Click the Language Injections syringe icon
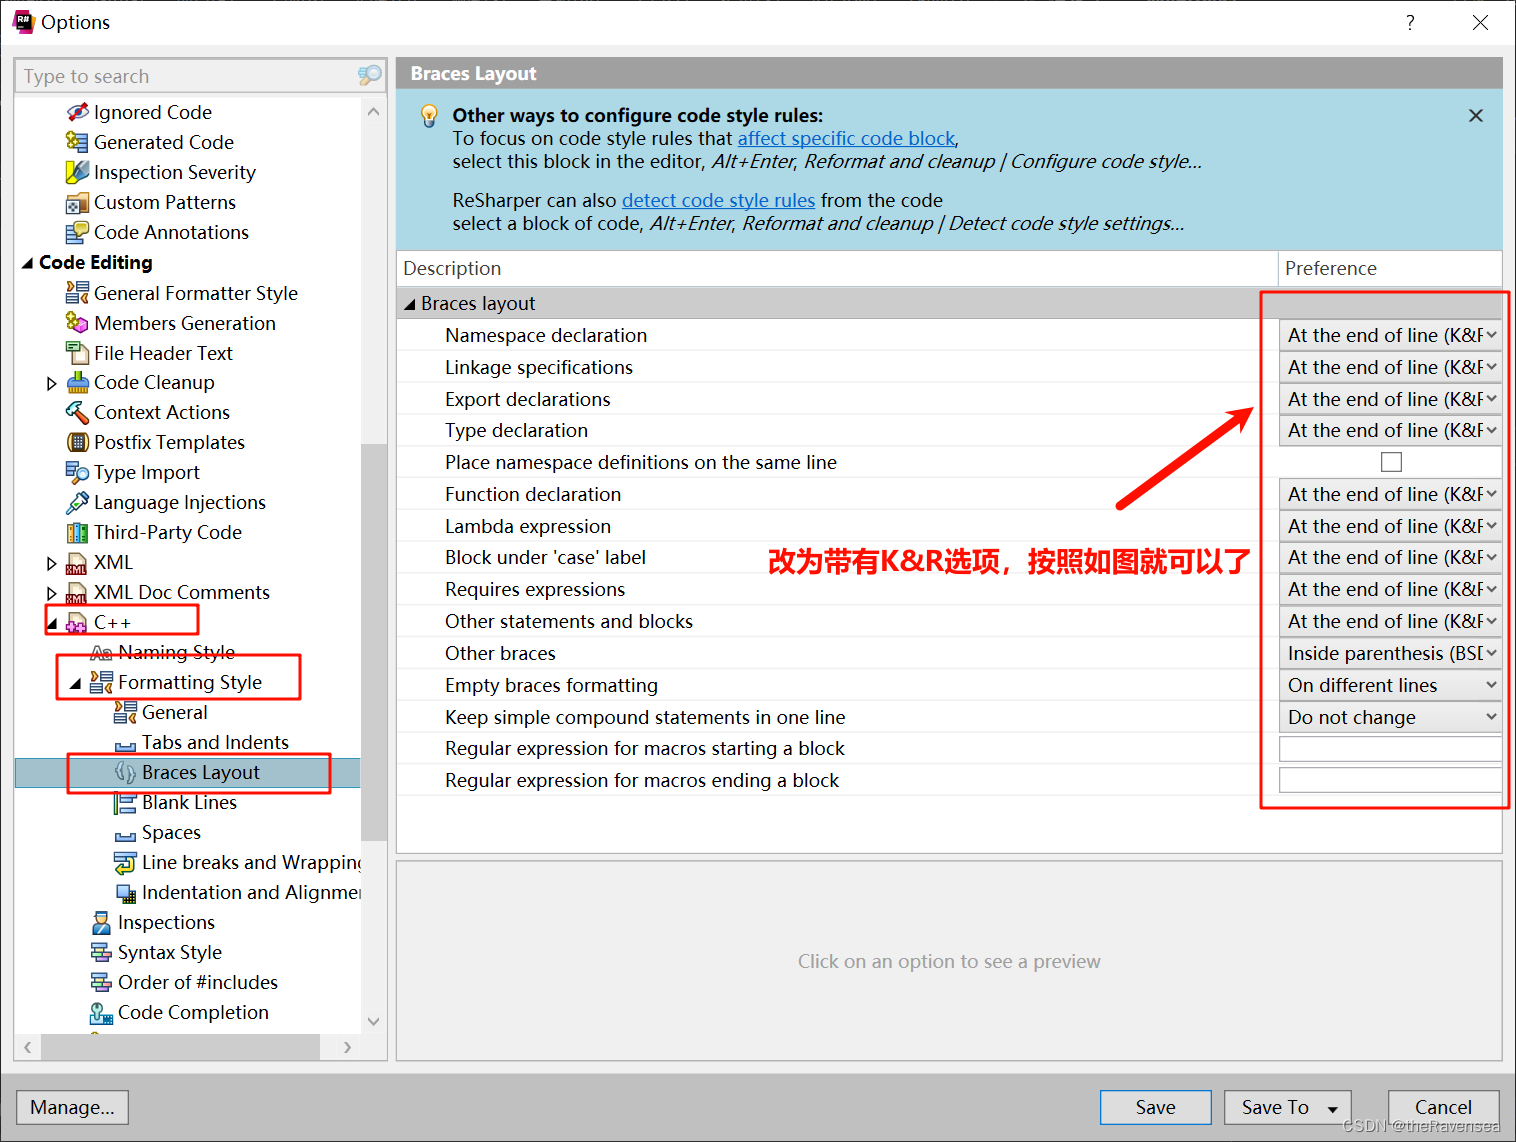This screenshot has height=1142, width=1516. coord(77,502)
